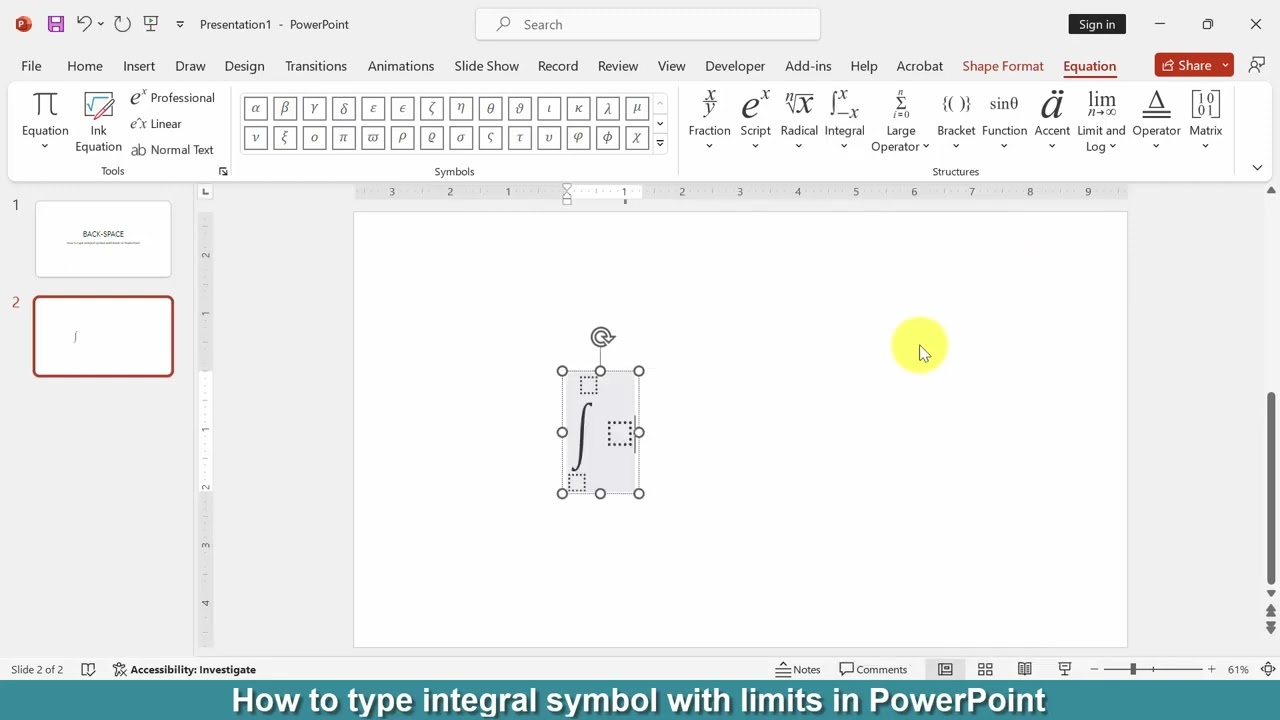Open the Large Operator dropdown
Viewport: 1280px width, 720px height.
[x=900, y=120]
